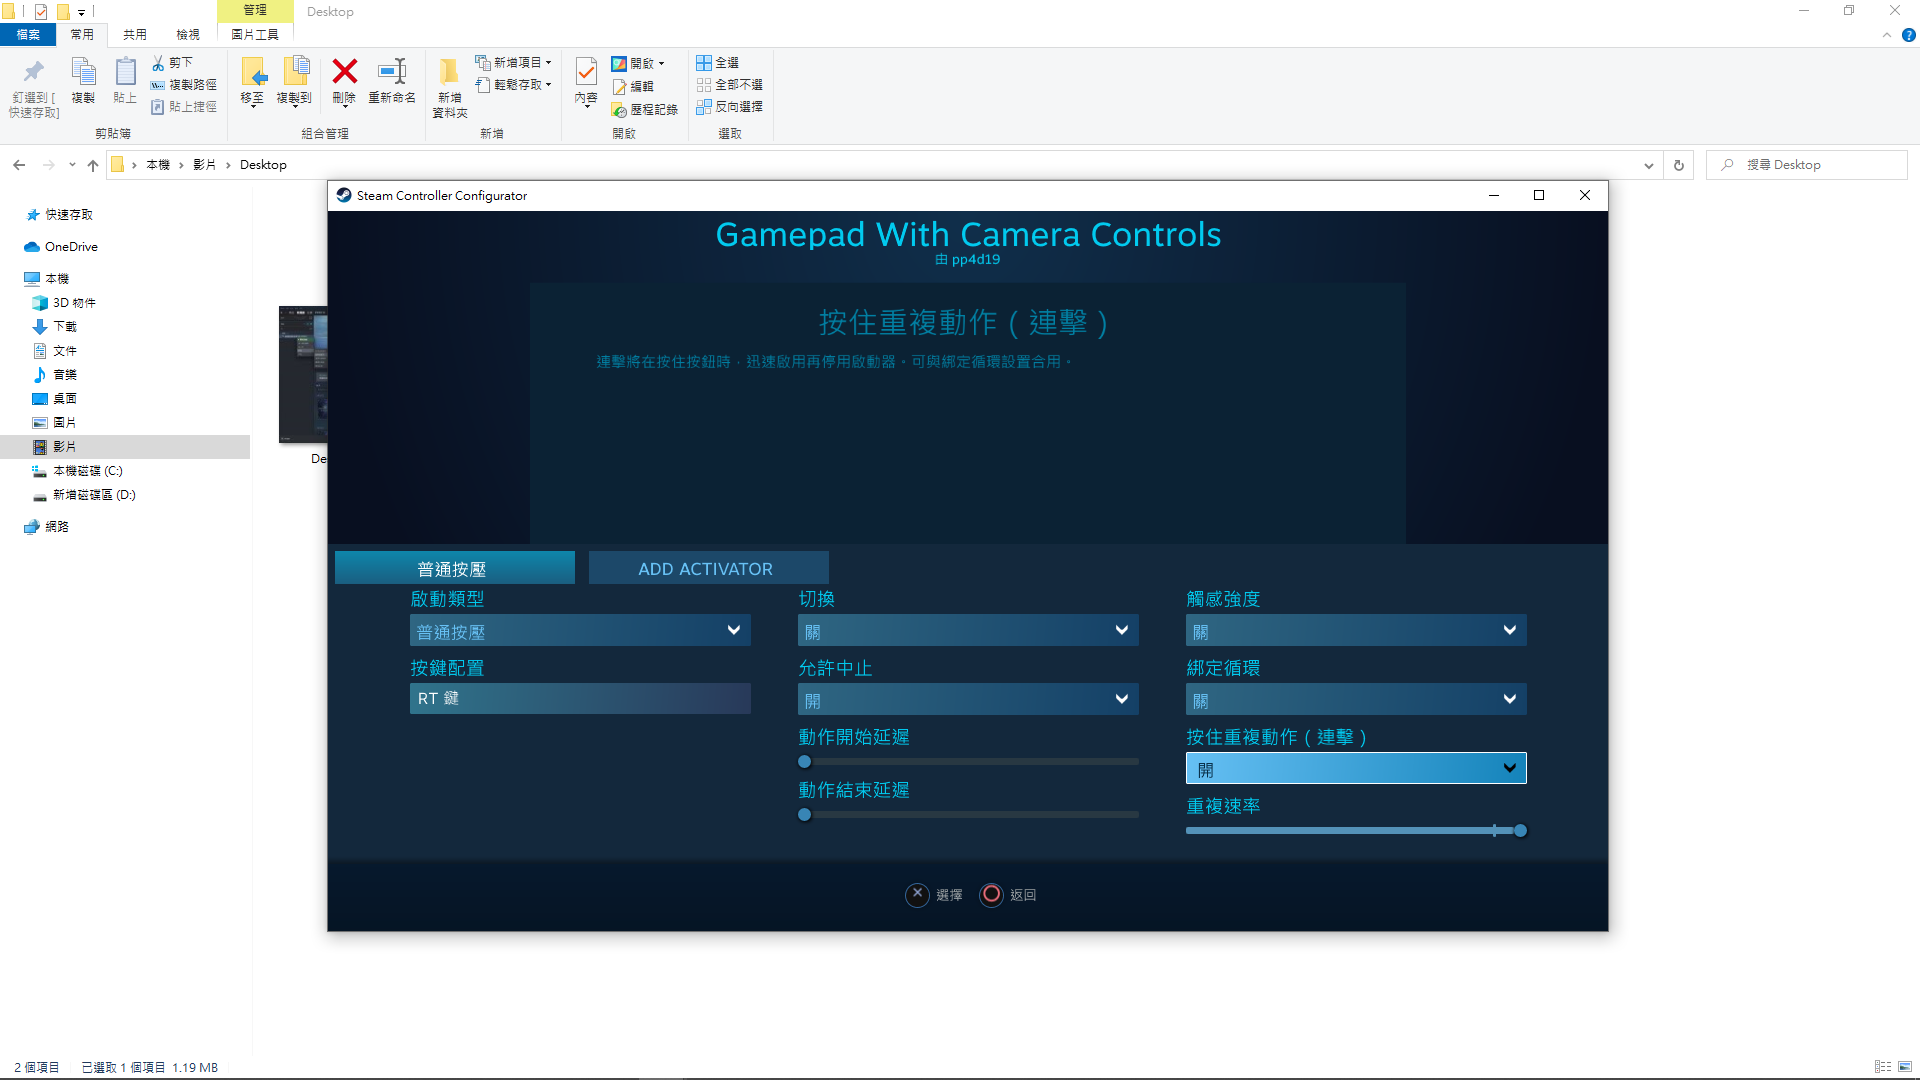
Task: Select 新增磁碟區 (D:) in sidebar
Action: click(x=94, y=495)
